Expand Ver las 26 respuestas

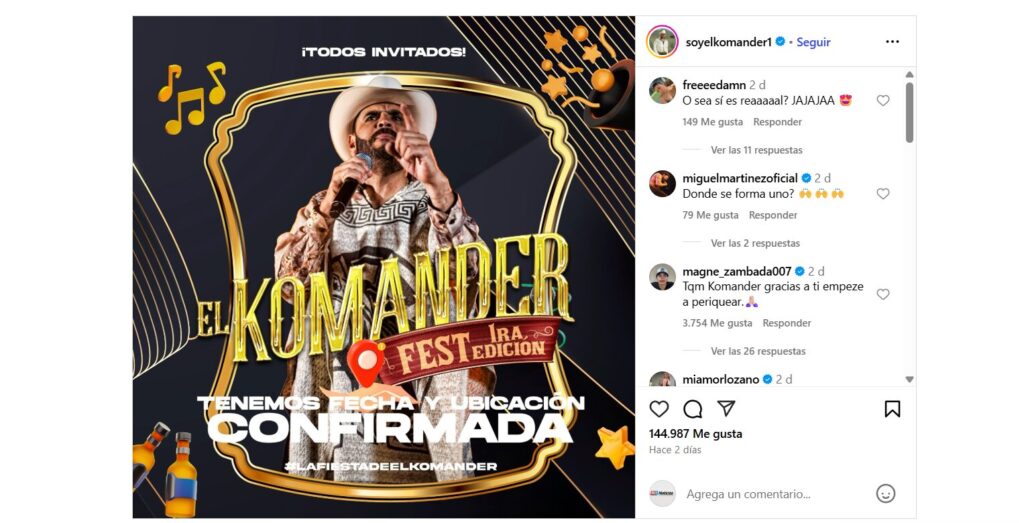(758, 351)
